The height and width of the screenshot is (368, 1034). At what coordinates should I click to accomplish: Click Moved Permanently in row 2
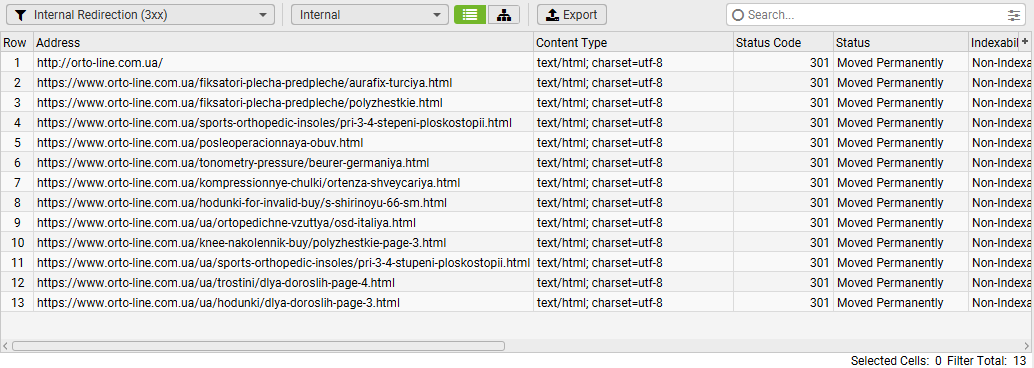(901, 82)
